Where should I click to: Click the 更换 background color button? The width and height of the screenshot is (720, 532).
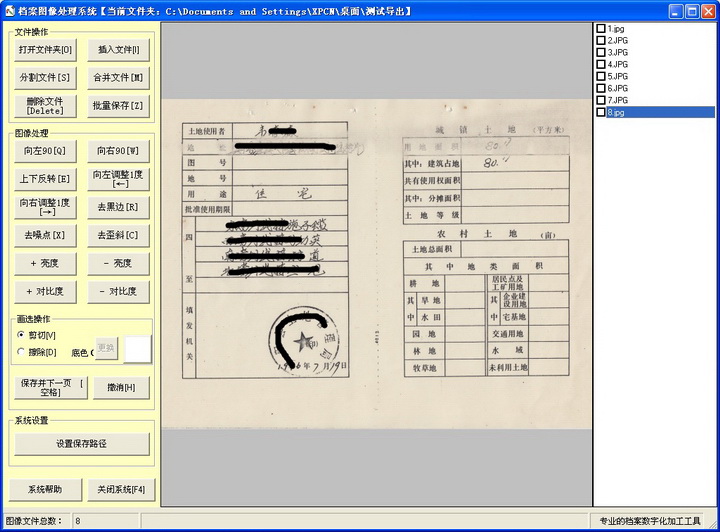(x=106, y=348)
